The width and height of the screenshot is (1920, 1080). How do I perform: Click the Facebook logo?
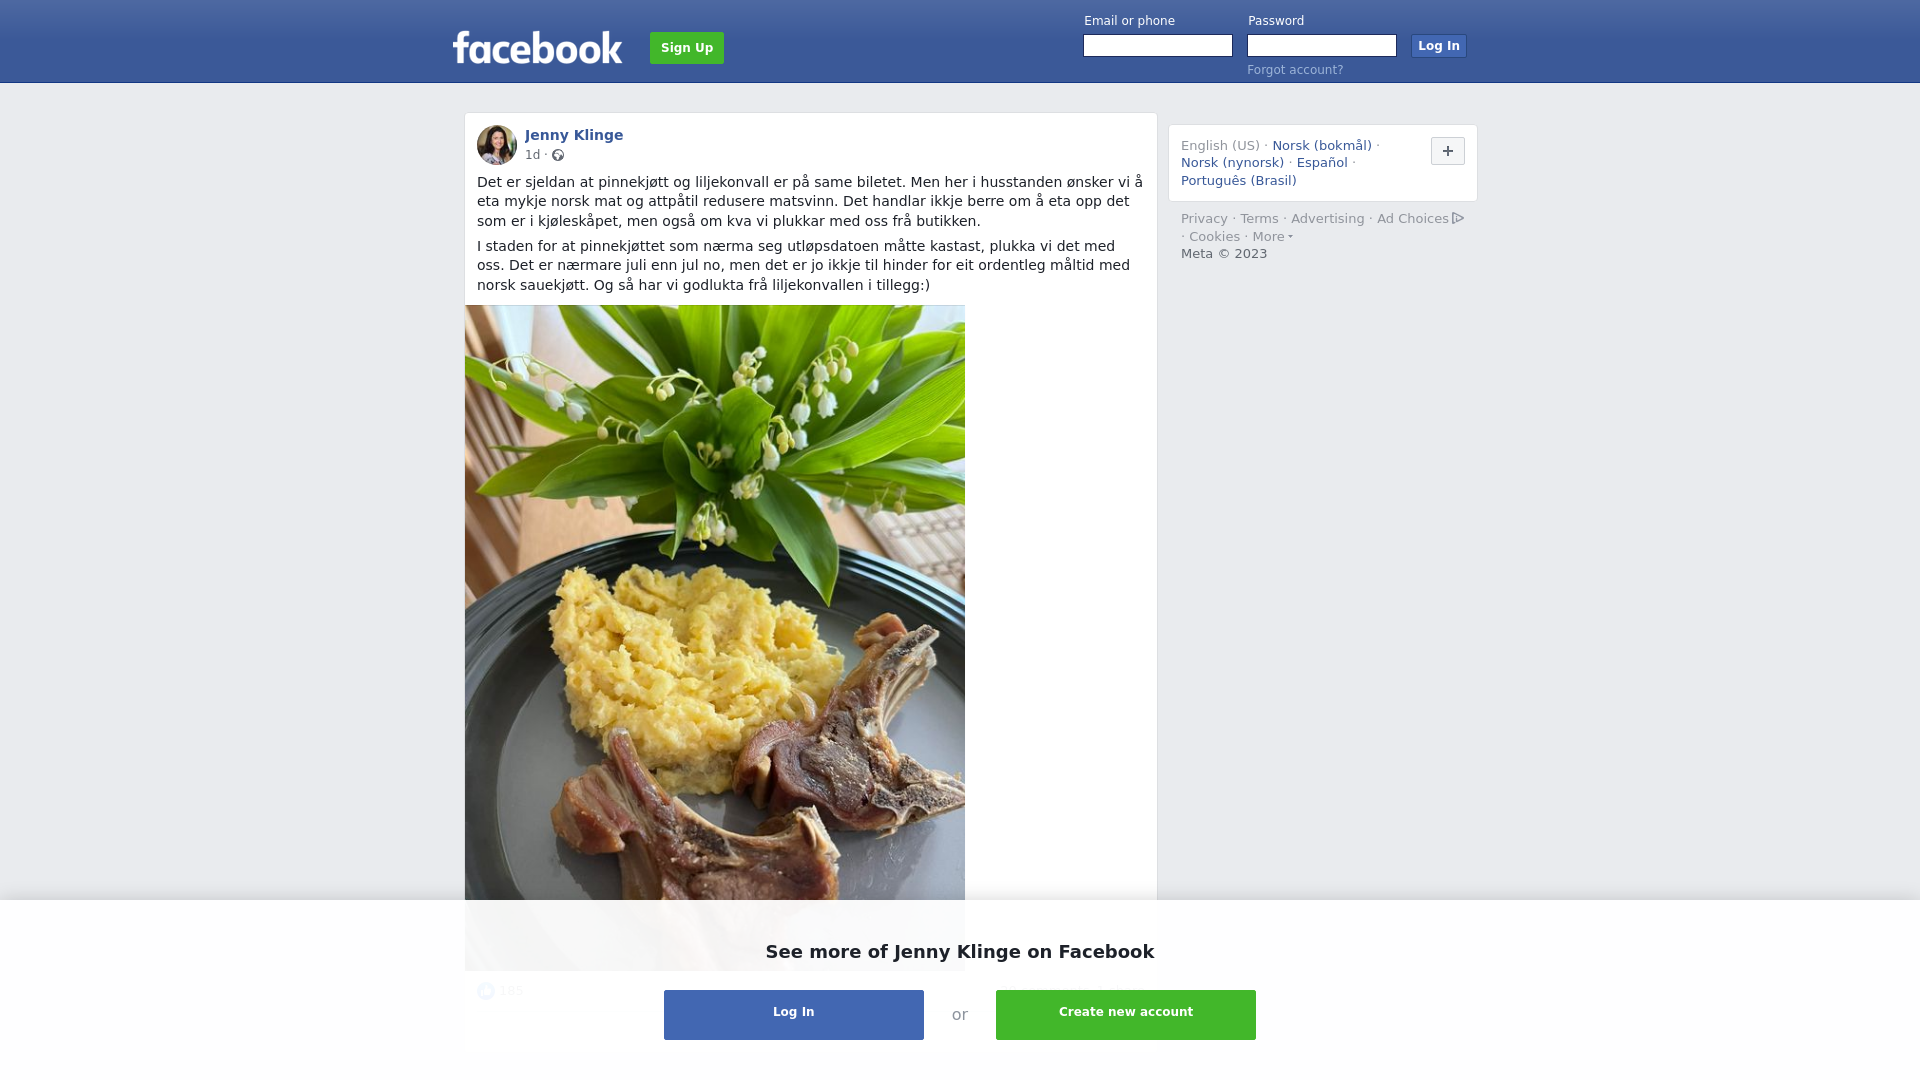537,48
